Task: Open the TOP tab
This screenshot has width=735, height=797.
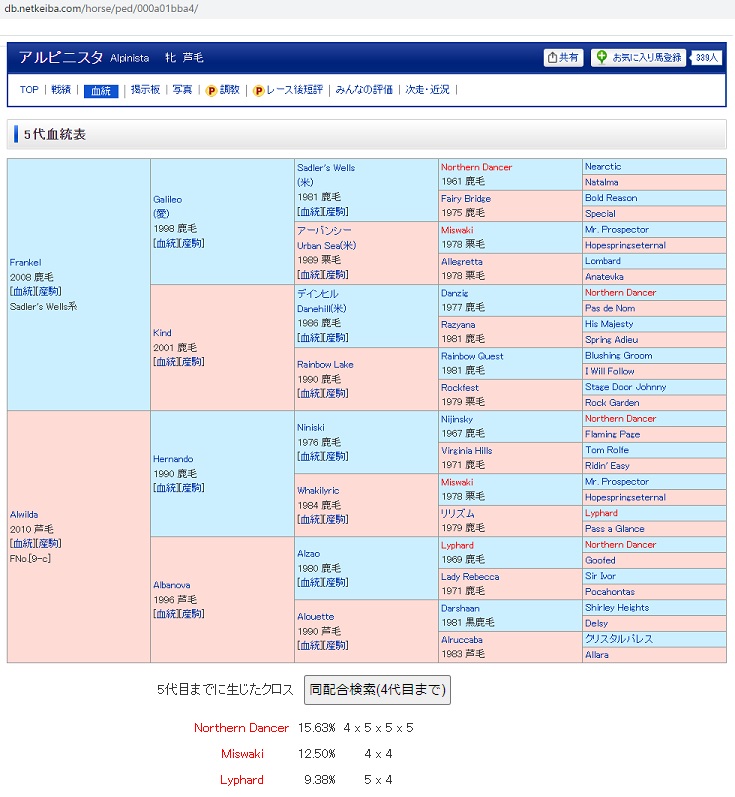Action: [x=29, y=89]
